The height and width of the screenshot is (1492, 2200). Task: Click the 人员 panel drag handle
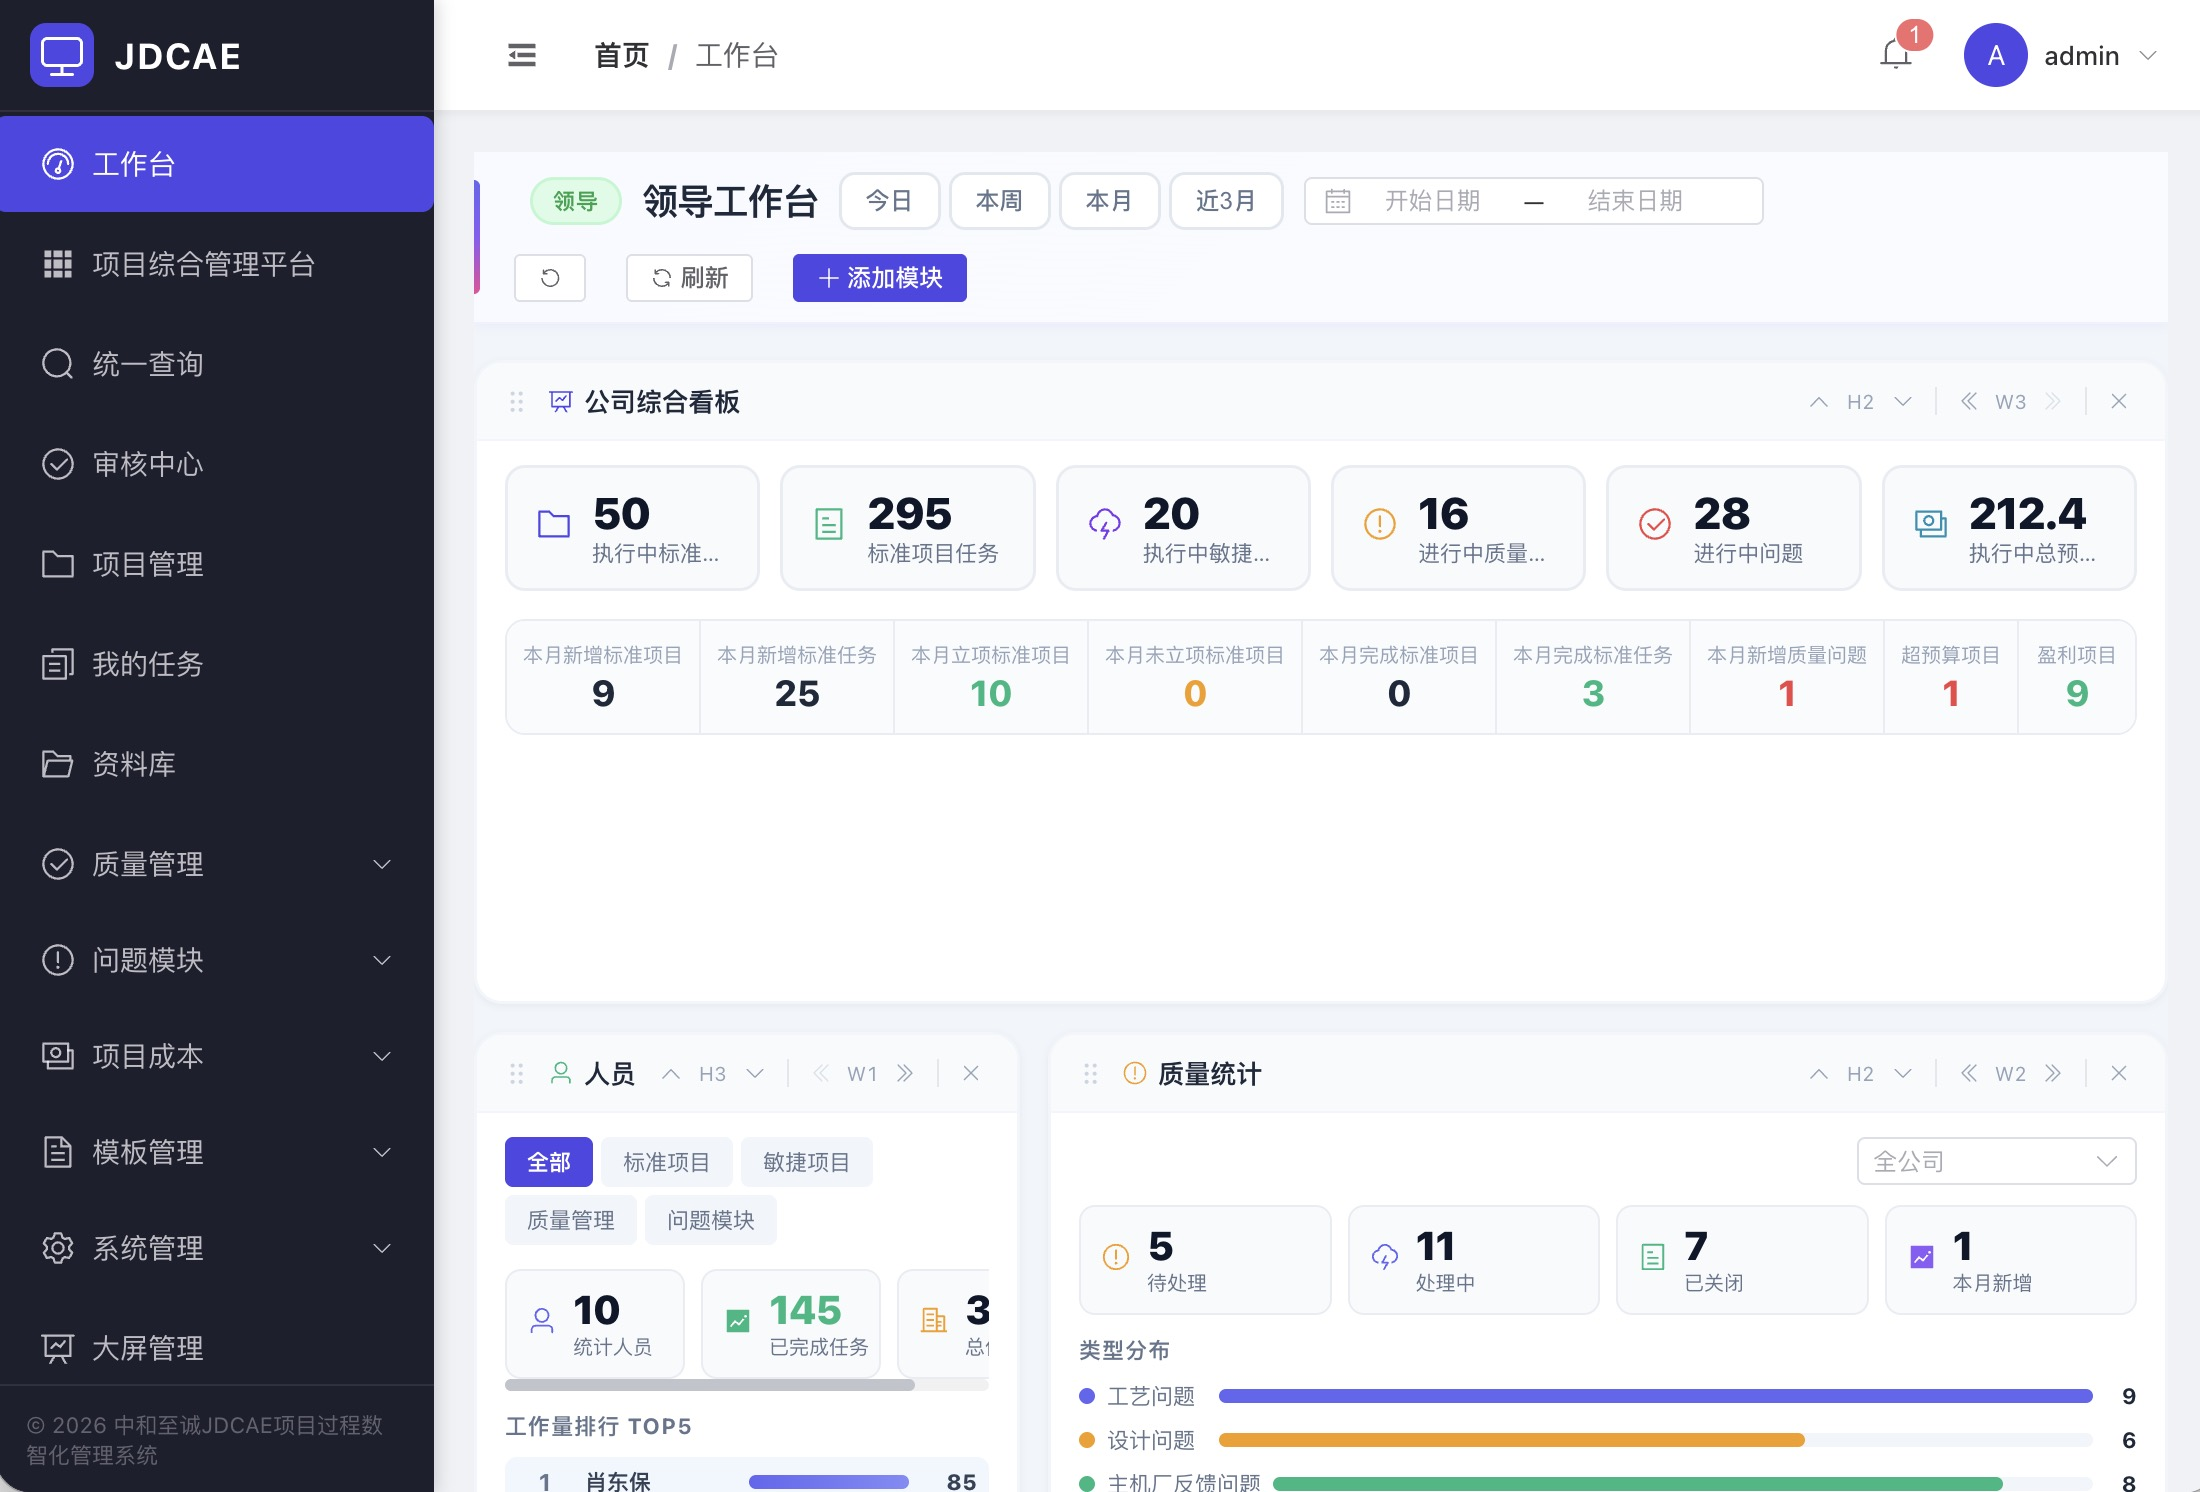[x=517, y=1074]
